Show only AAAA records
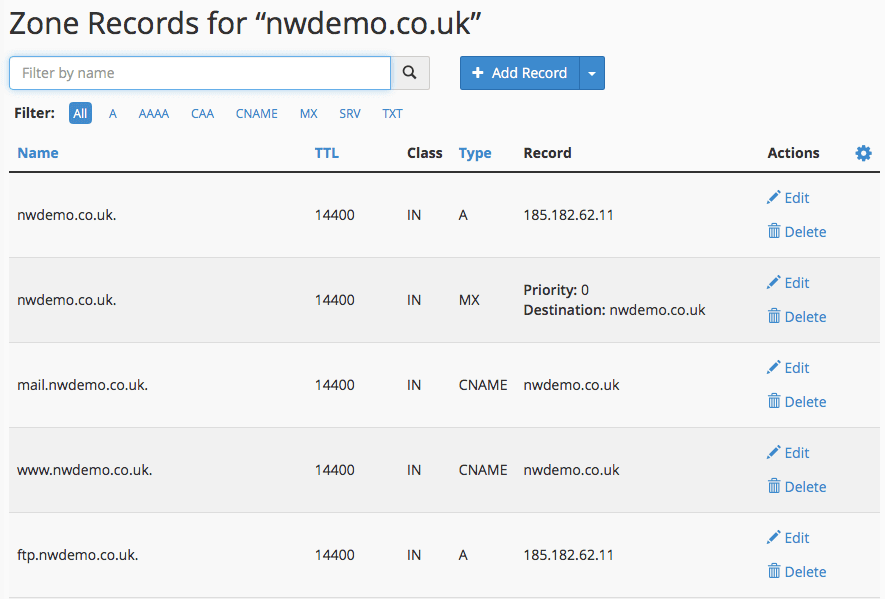885x599 pixels. pyautogui.click(x=154, y=113)
